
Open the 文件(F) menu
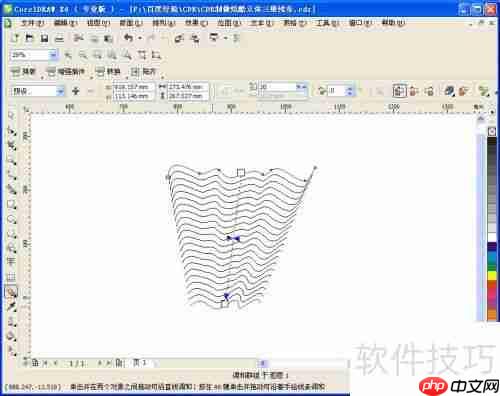point(32,23)
